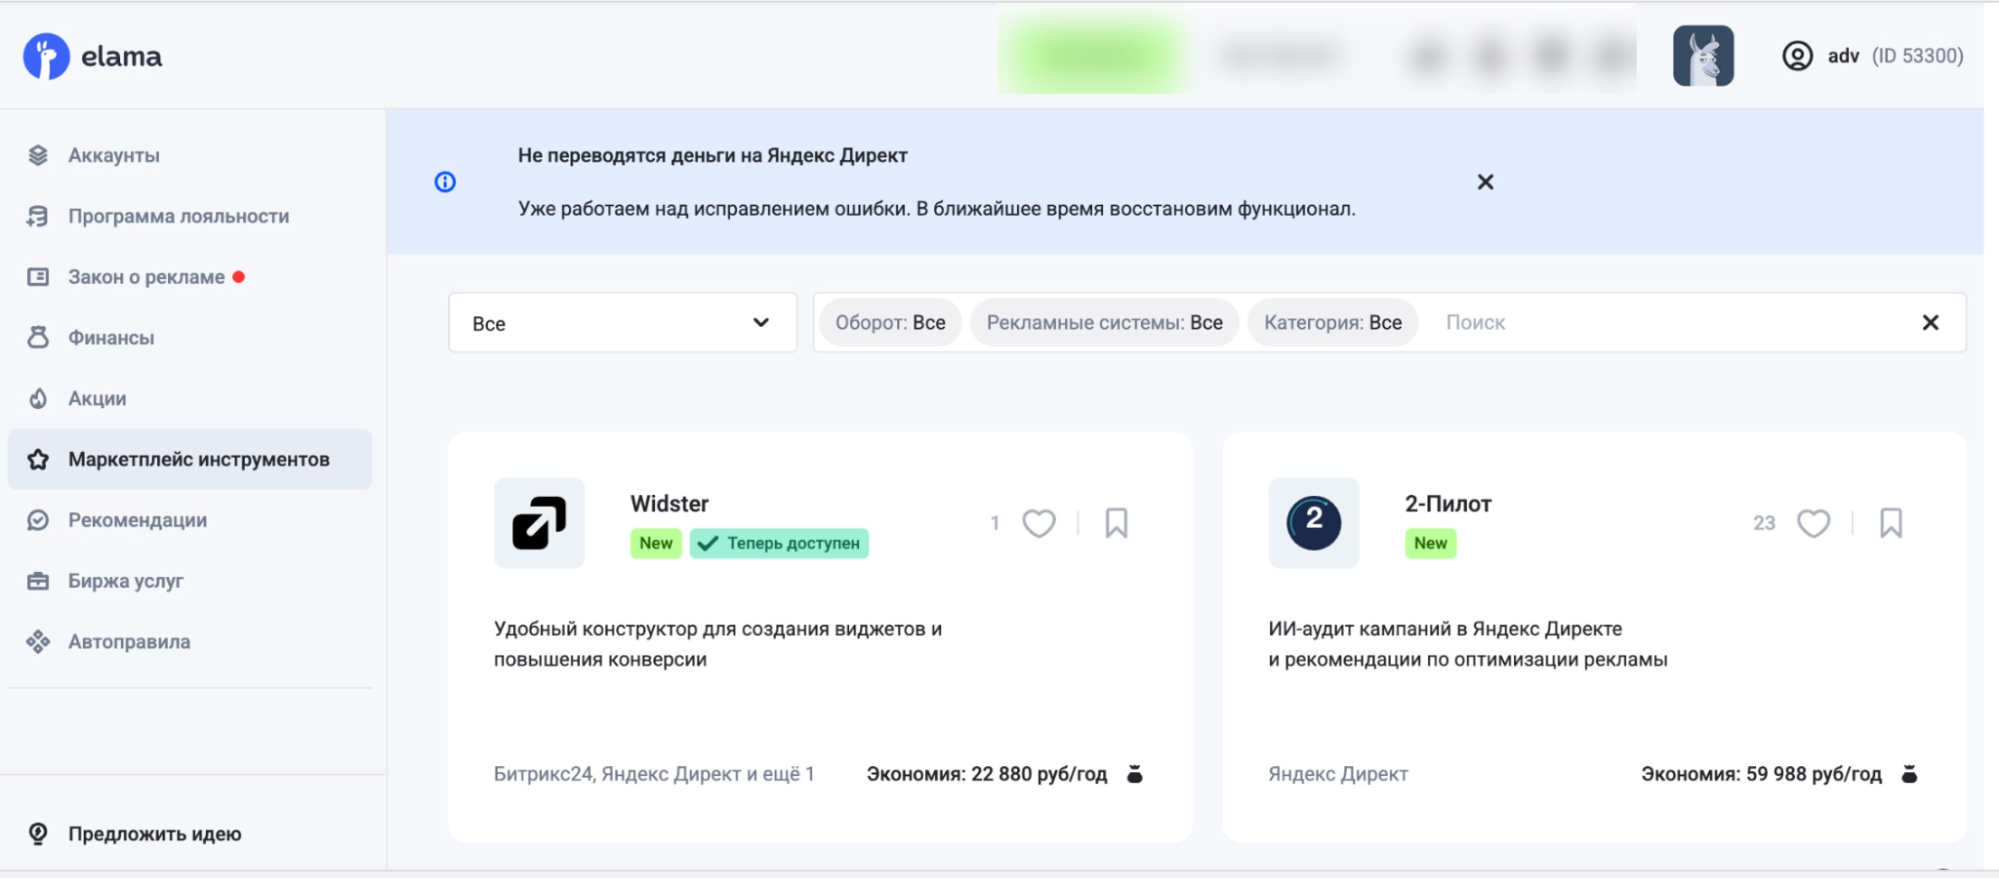Click the 23 likes count on 2-Пилот

tap(1764, 523)
